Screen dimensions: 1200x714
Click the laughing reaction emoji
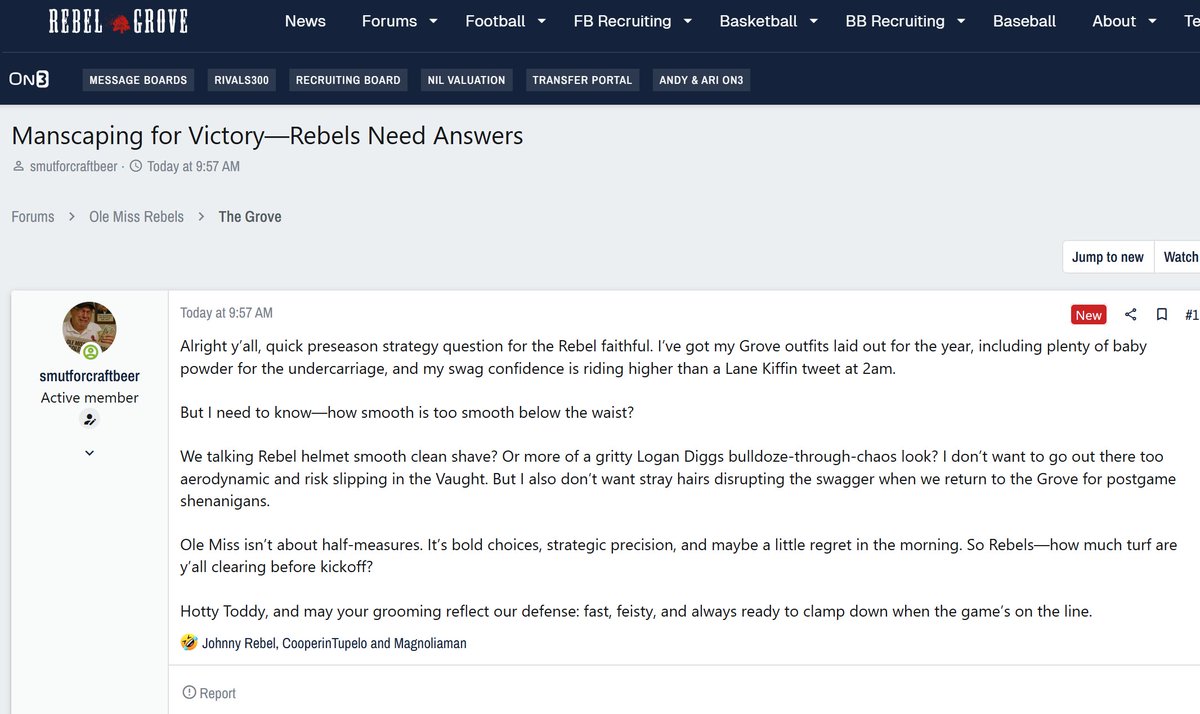(189, 642)
